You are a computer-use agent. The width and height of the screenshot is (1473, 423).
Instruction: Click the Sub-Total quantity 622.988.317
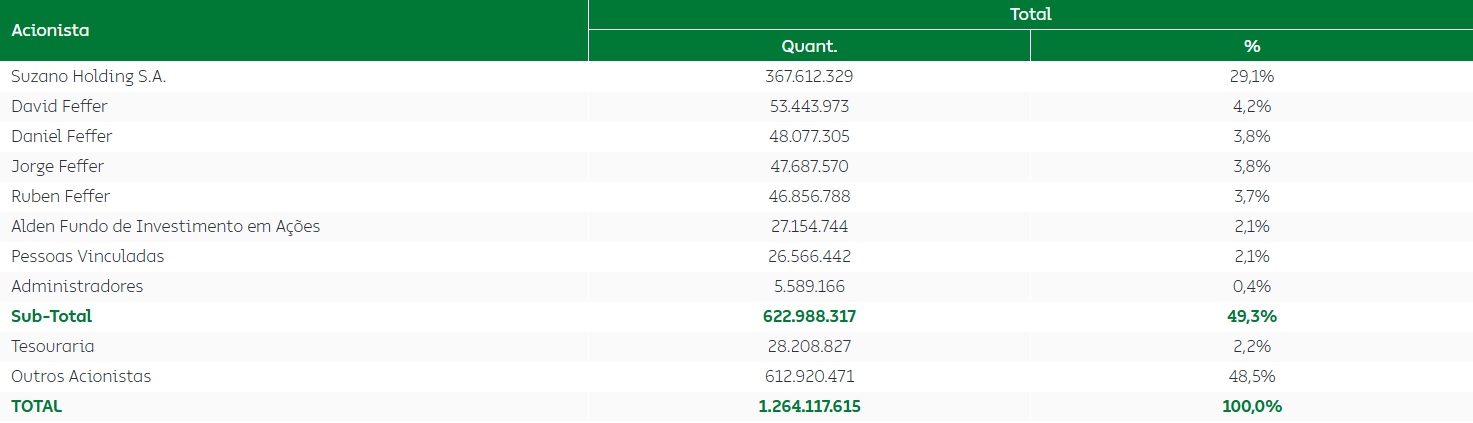click(809, 316)
